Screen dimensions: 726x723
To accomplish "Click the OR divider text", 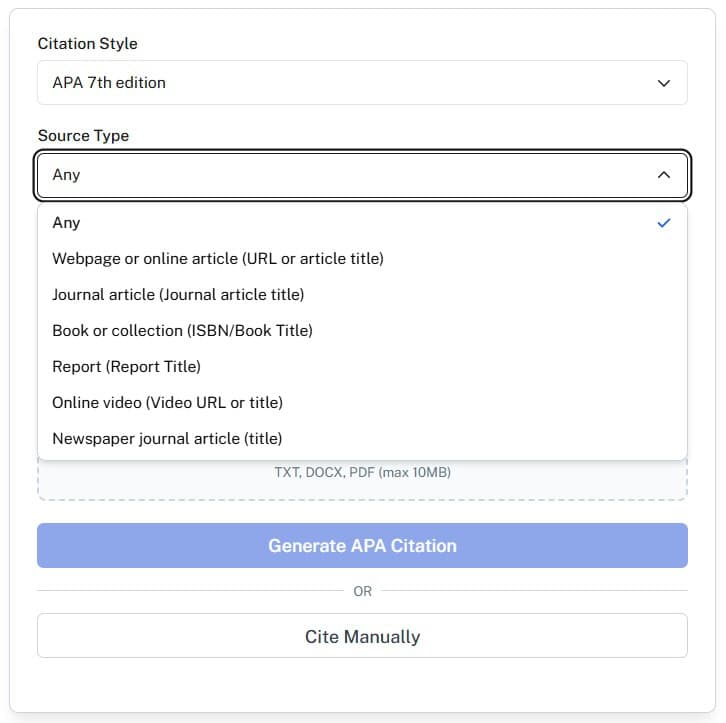I will (x=362, y=591).
